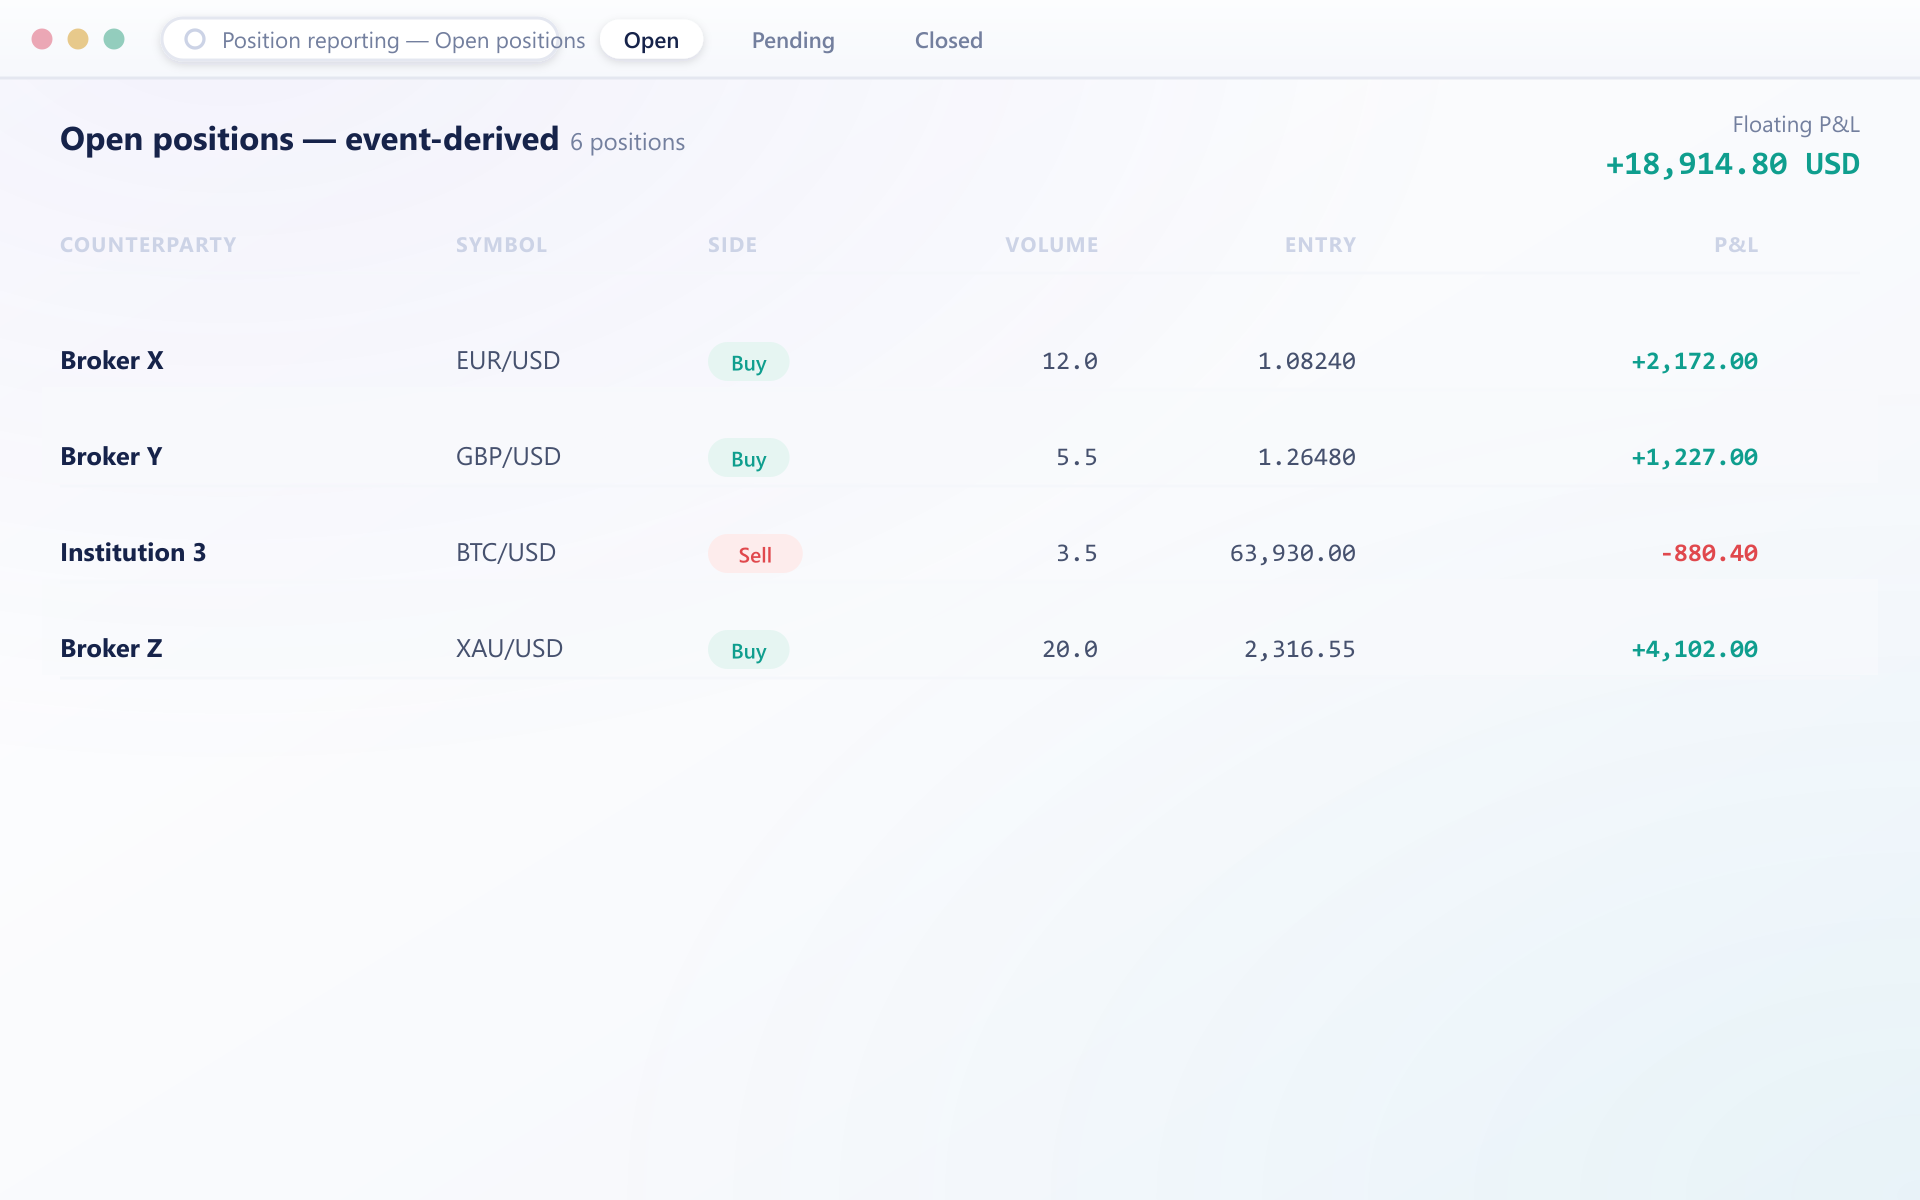The image size is (1920, 1200).
Task: Sort by Symbol column header
Action: click(x=501, y=245)
